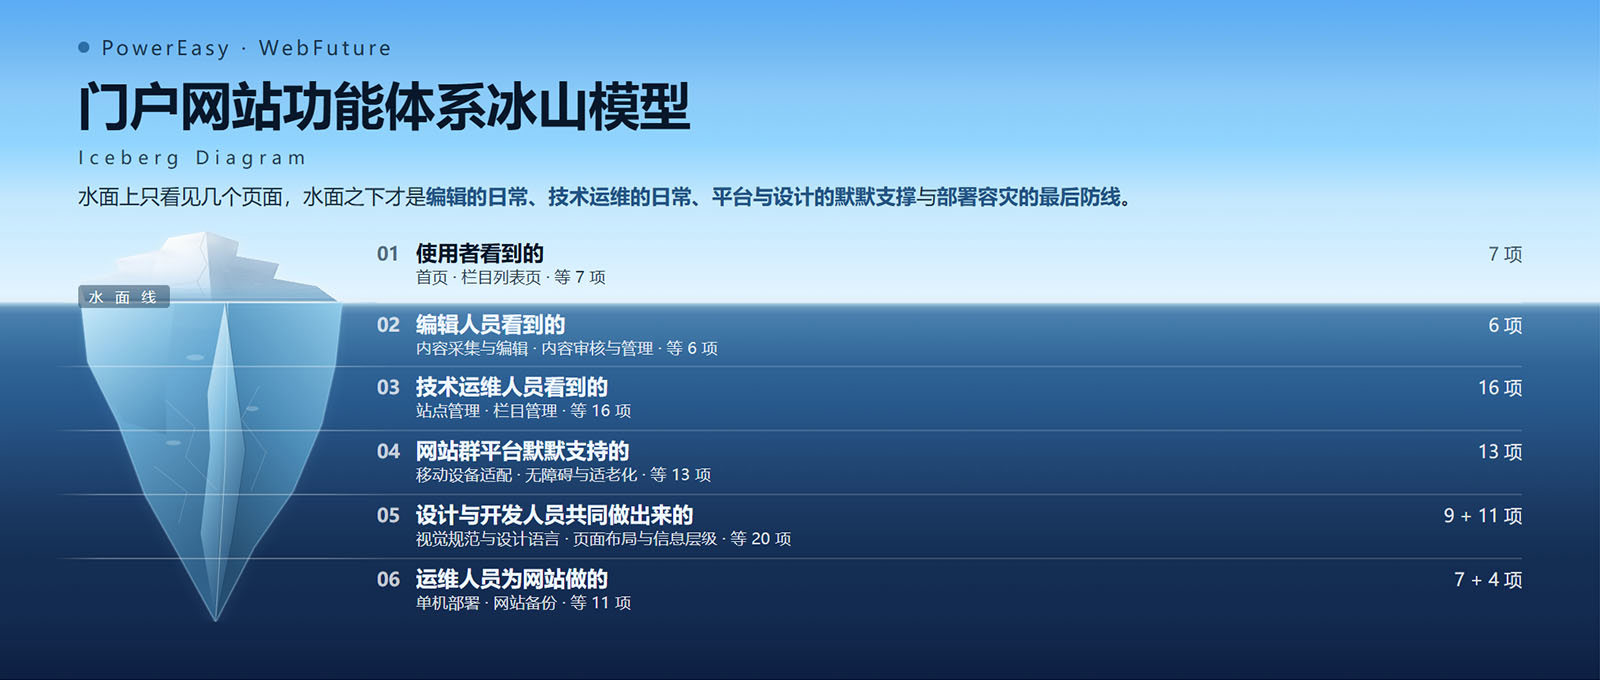Click the 7 项 count at right
The width and height of the screenshot is (1600, 680).
coord(1505,254)
